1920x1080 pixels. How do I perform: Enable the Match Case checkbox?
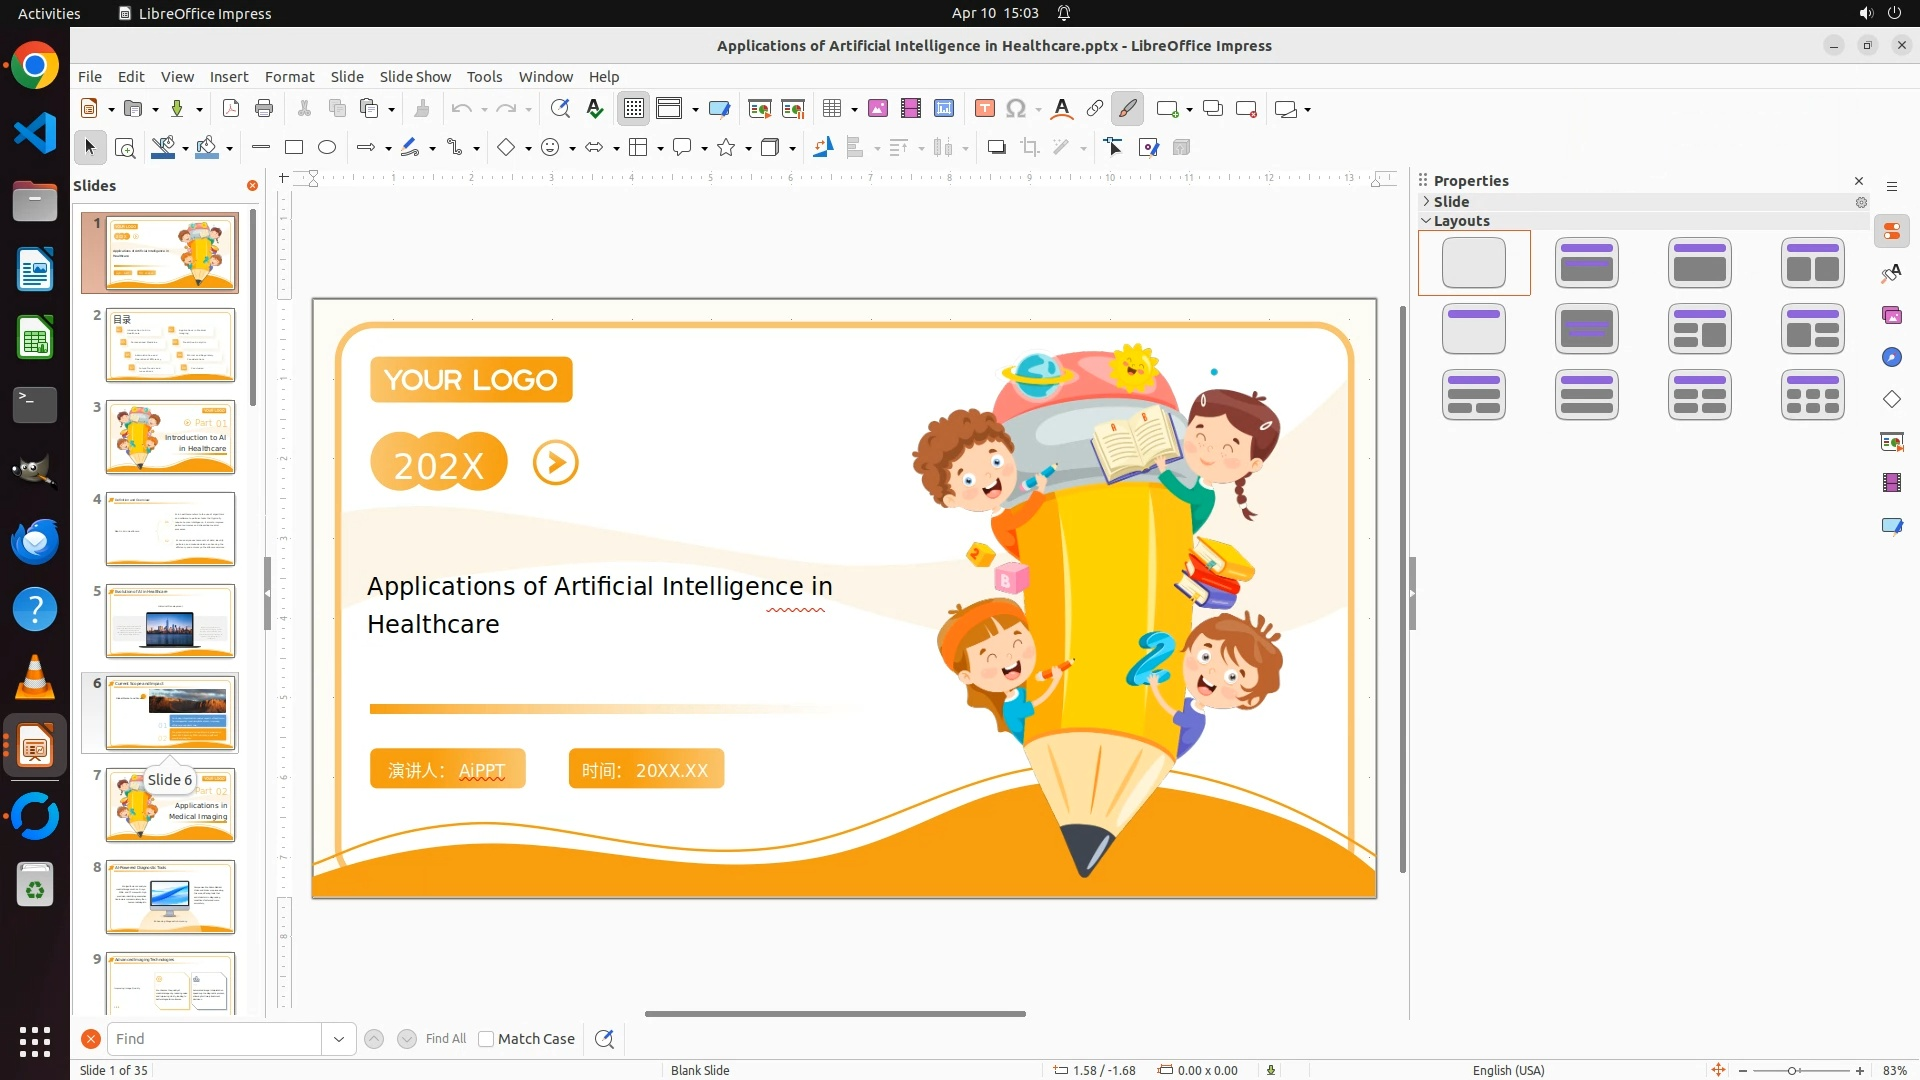pos(486,1039)
